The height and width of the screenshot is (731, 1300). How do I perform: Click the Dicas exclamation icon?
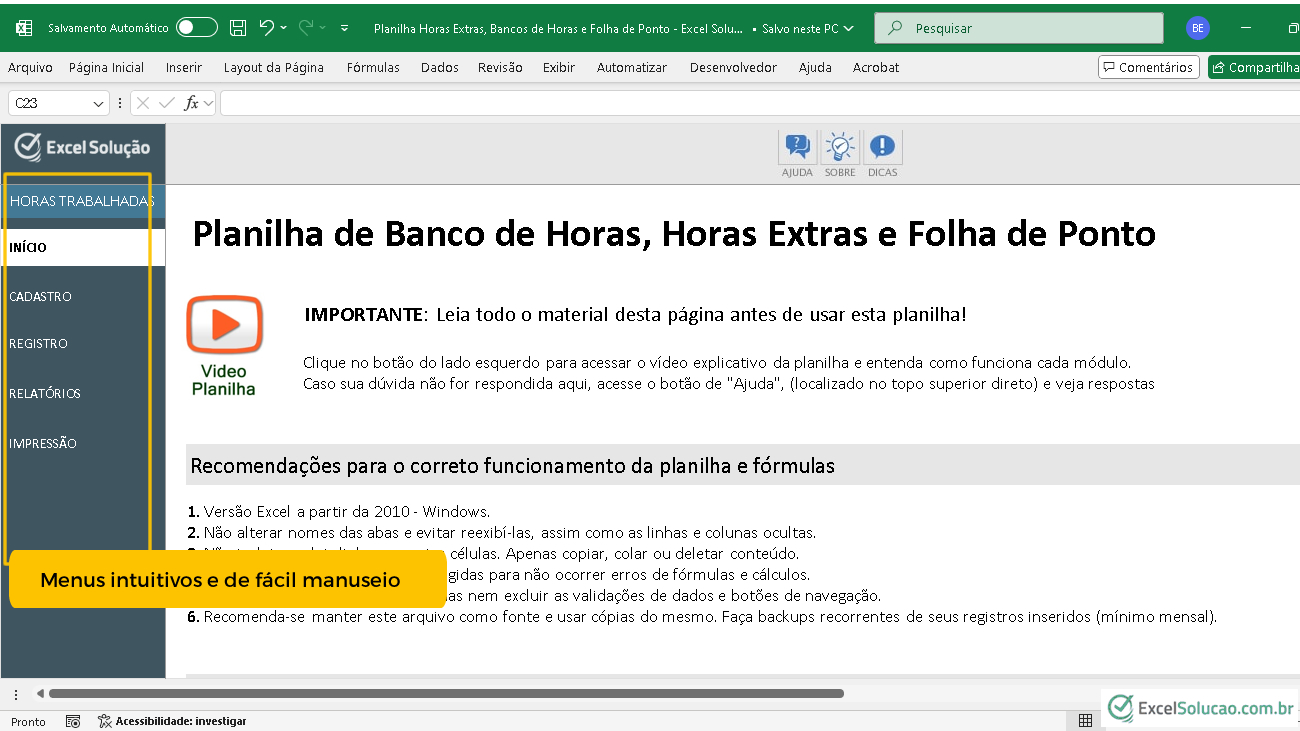[x=882, y=148]
